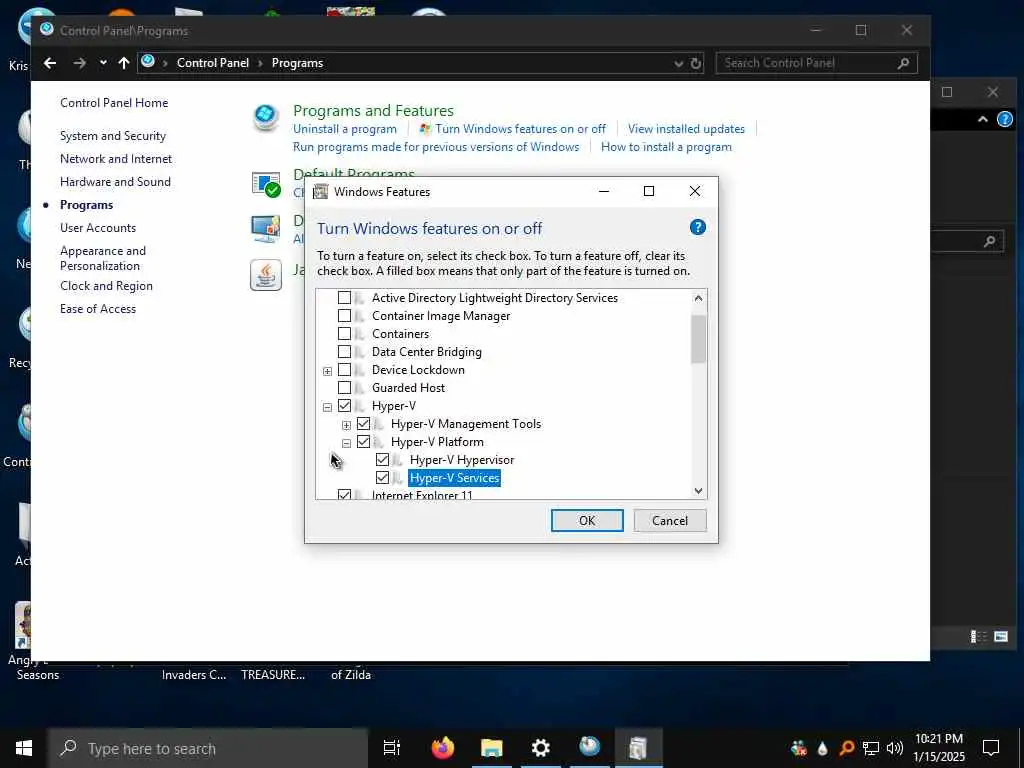Open Settings gear on the taskbar
The height and width of the screenshot is (768, 1024).
point(541,748)
